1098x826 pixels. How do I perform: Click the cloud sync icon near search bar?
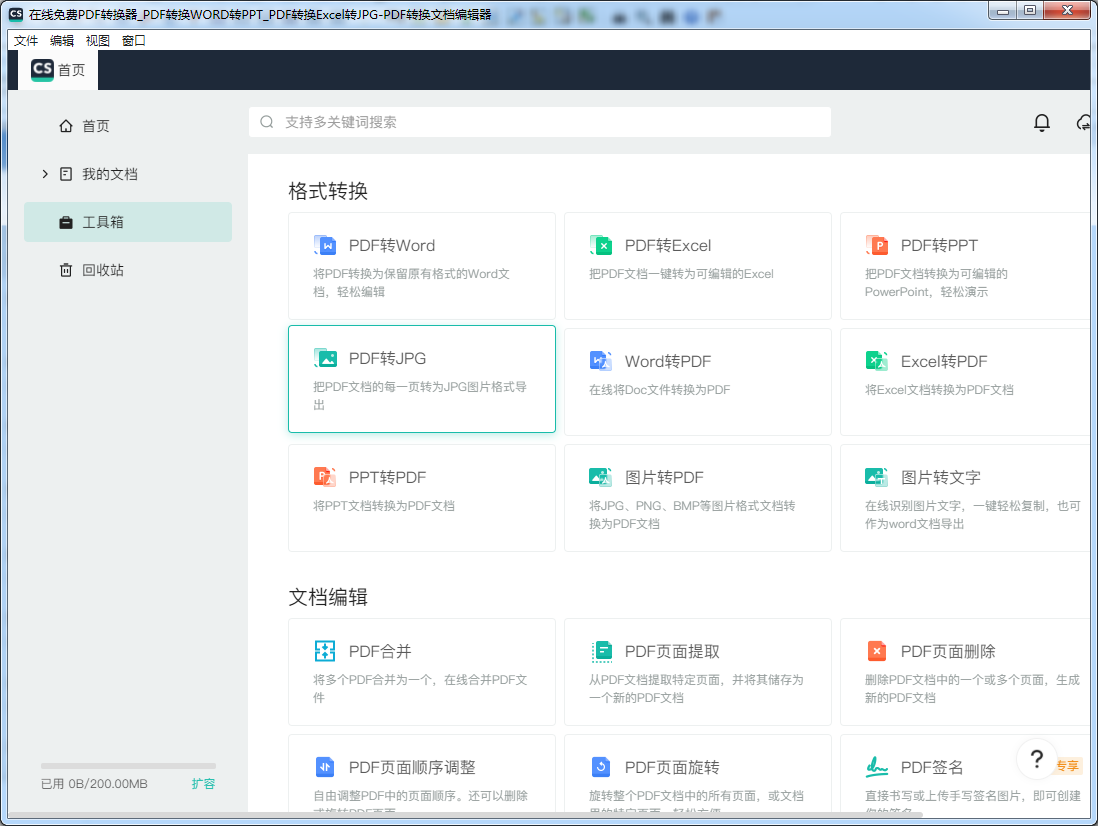click(1083, 122)
